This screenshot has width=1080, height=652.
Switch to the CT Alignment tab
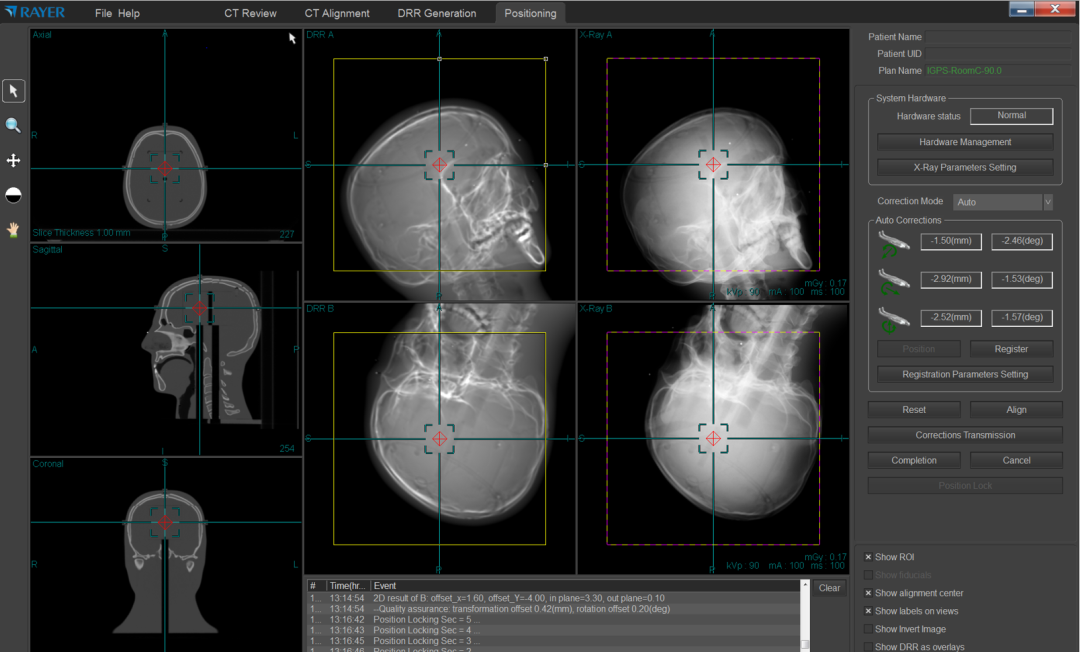(x=337, y=14)
